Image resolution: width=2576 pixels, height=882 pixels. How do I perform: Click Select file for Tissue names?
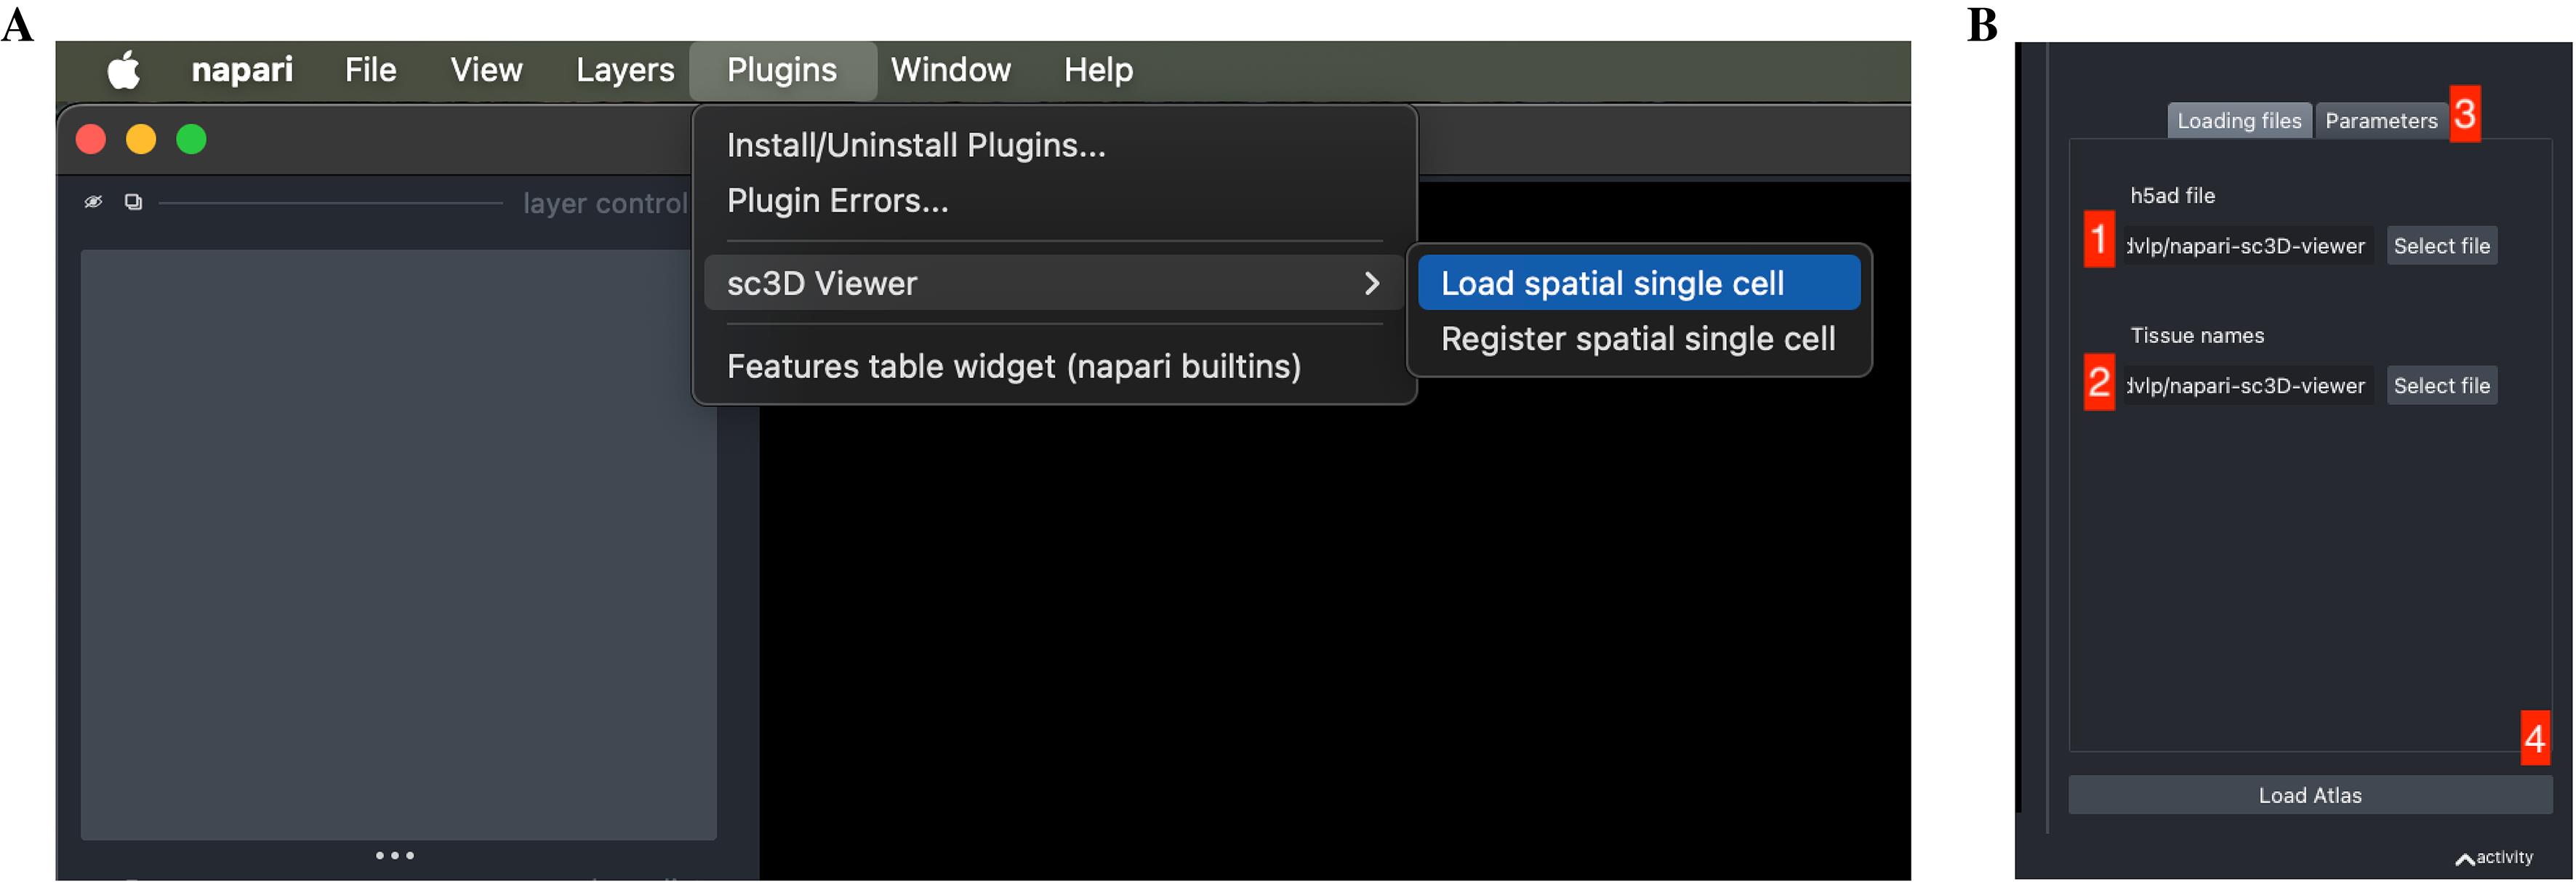tap(2440, 386)
